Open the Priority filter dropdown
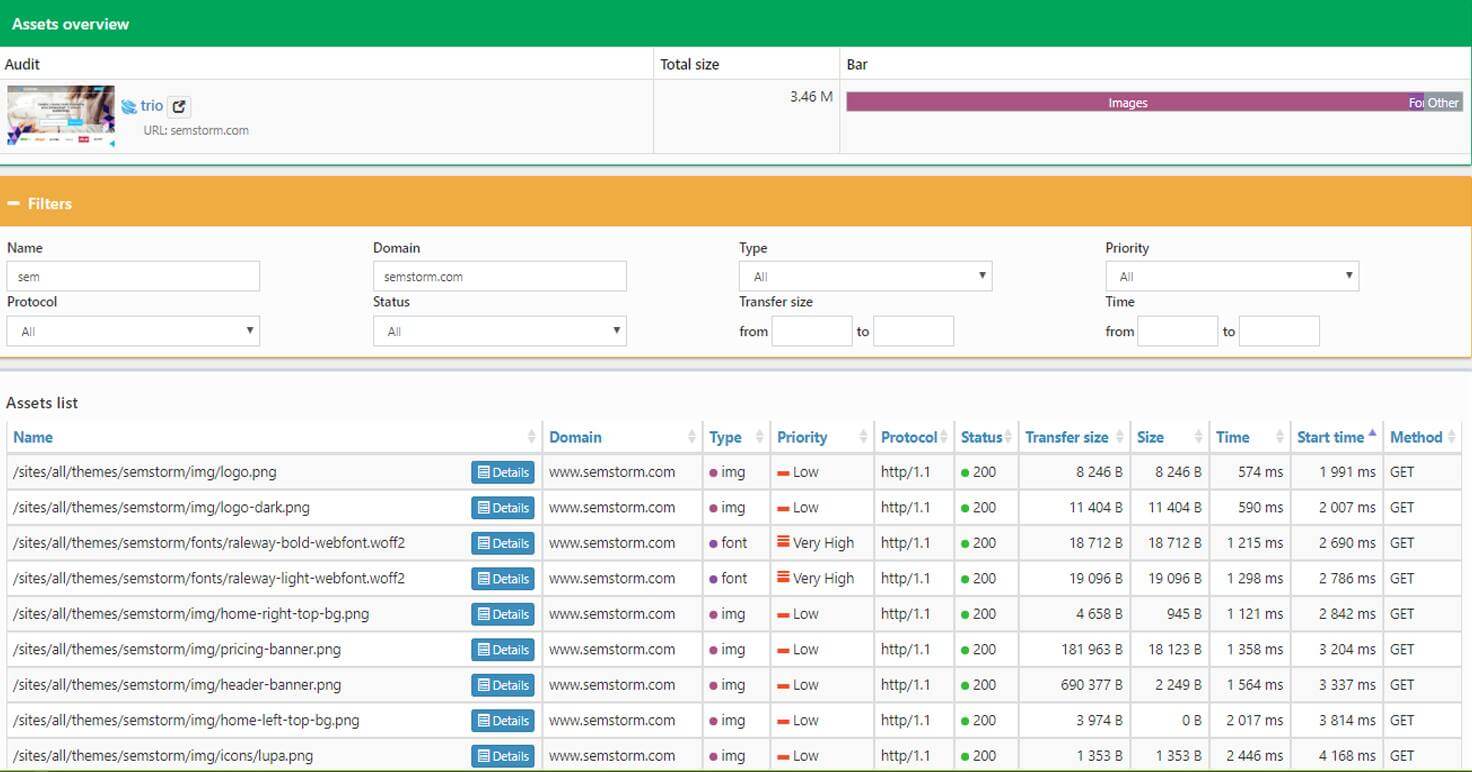Viewport: 1472px width, 772px height. pyautogui.click(x=1232, y=276)
